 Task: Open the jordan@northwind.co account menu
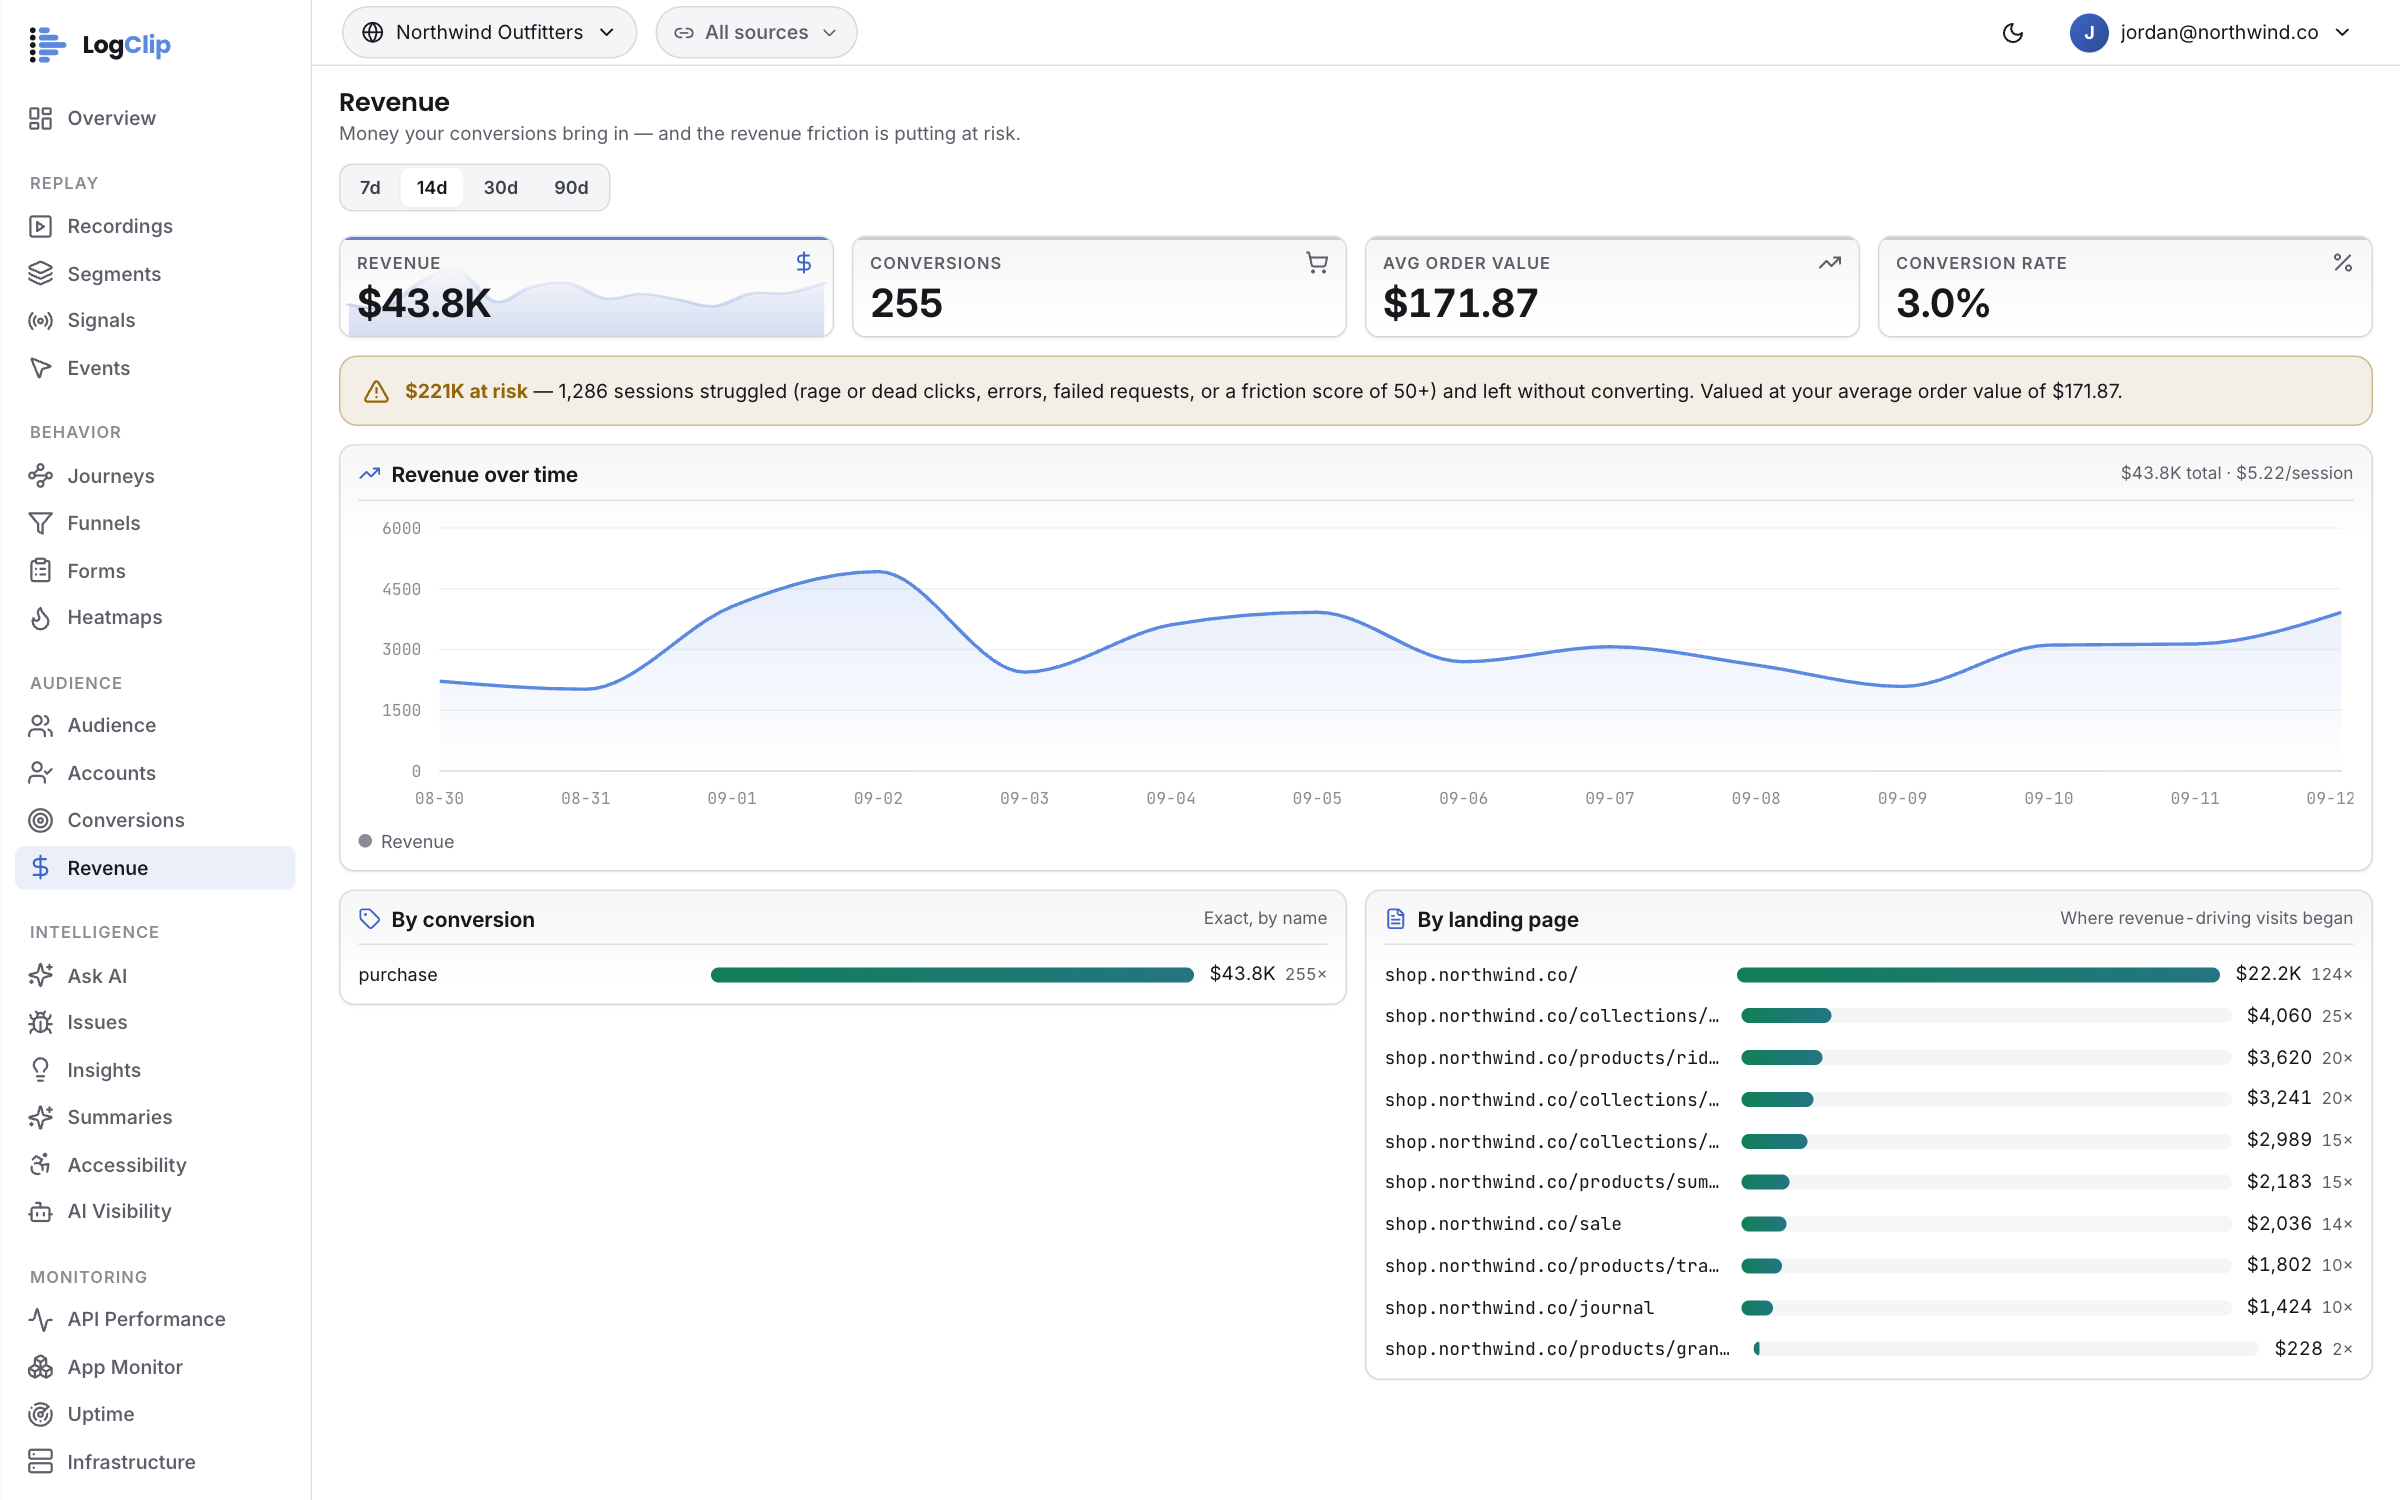(x=2210, y=32)
